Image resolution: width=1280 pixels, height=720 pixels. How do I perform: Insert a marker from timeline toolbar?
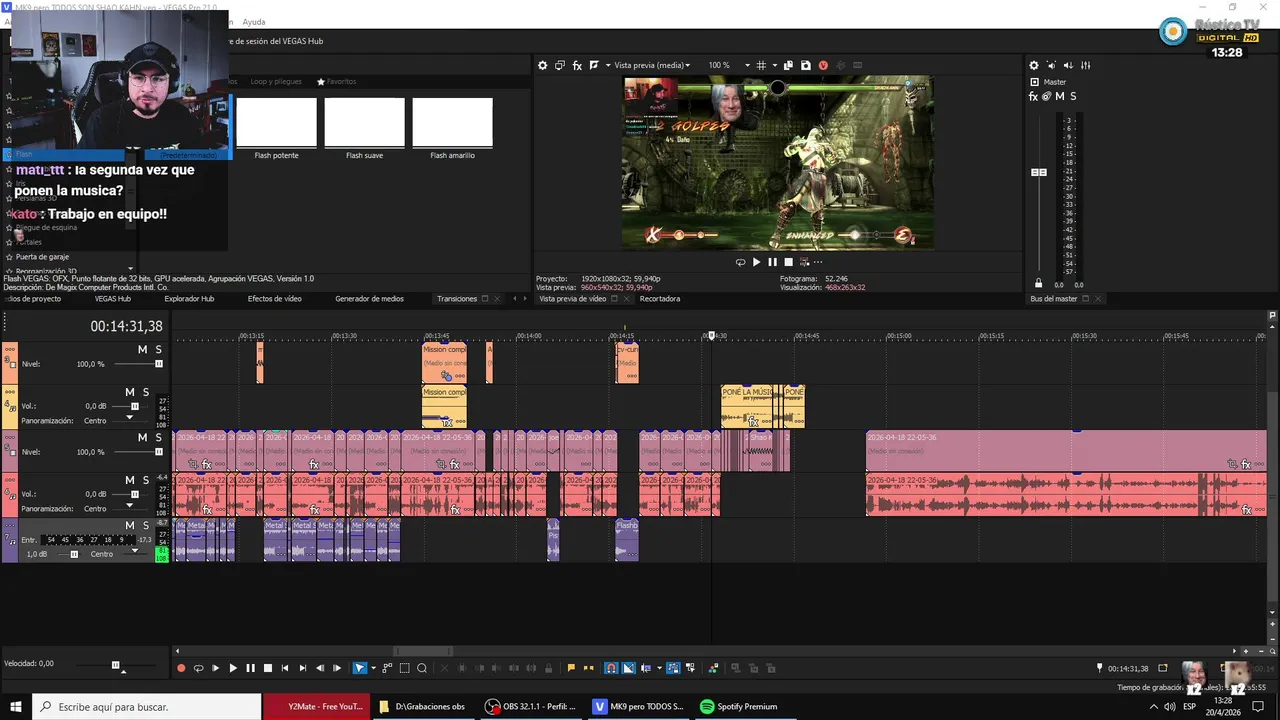click(x=571, y=668)
